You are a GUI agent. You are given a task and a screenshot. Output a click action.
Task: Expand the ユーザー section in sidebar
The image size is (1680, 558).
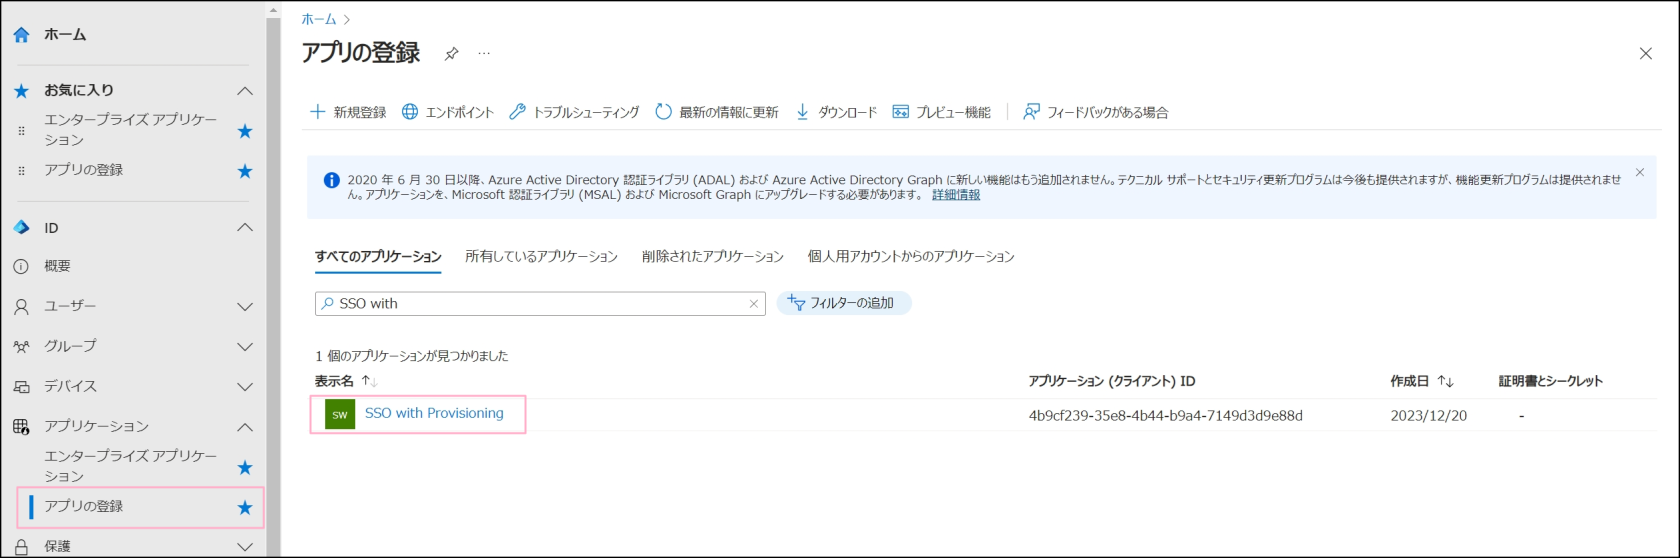point(244,307)
